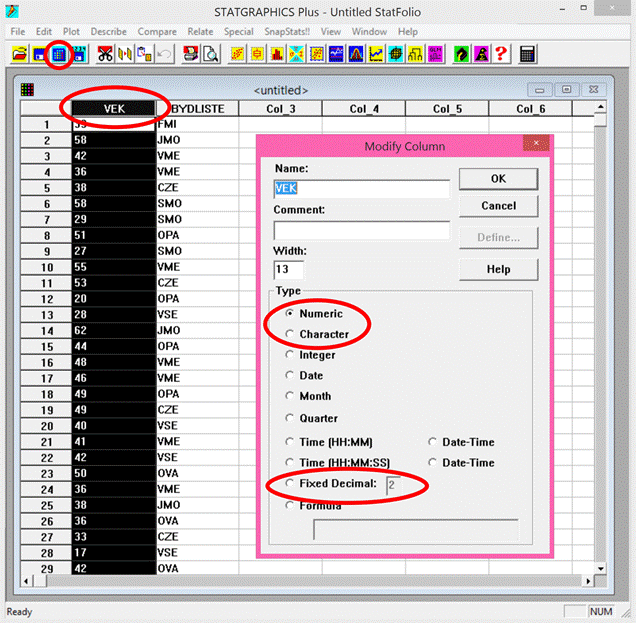Click the spreadsheet icon in untitled window
The width and height of the screenshot is (636, 623).
(27, 89)
